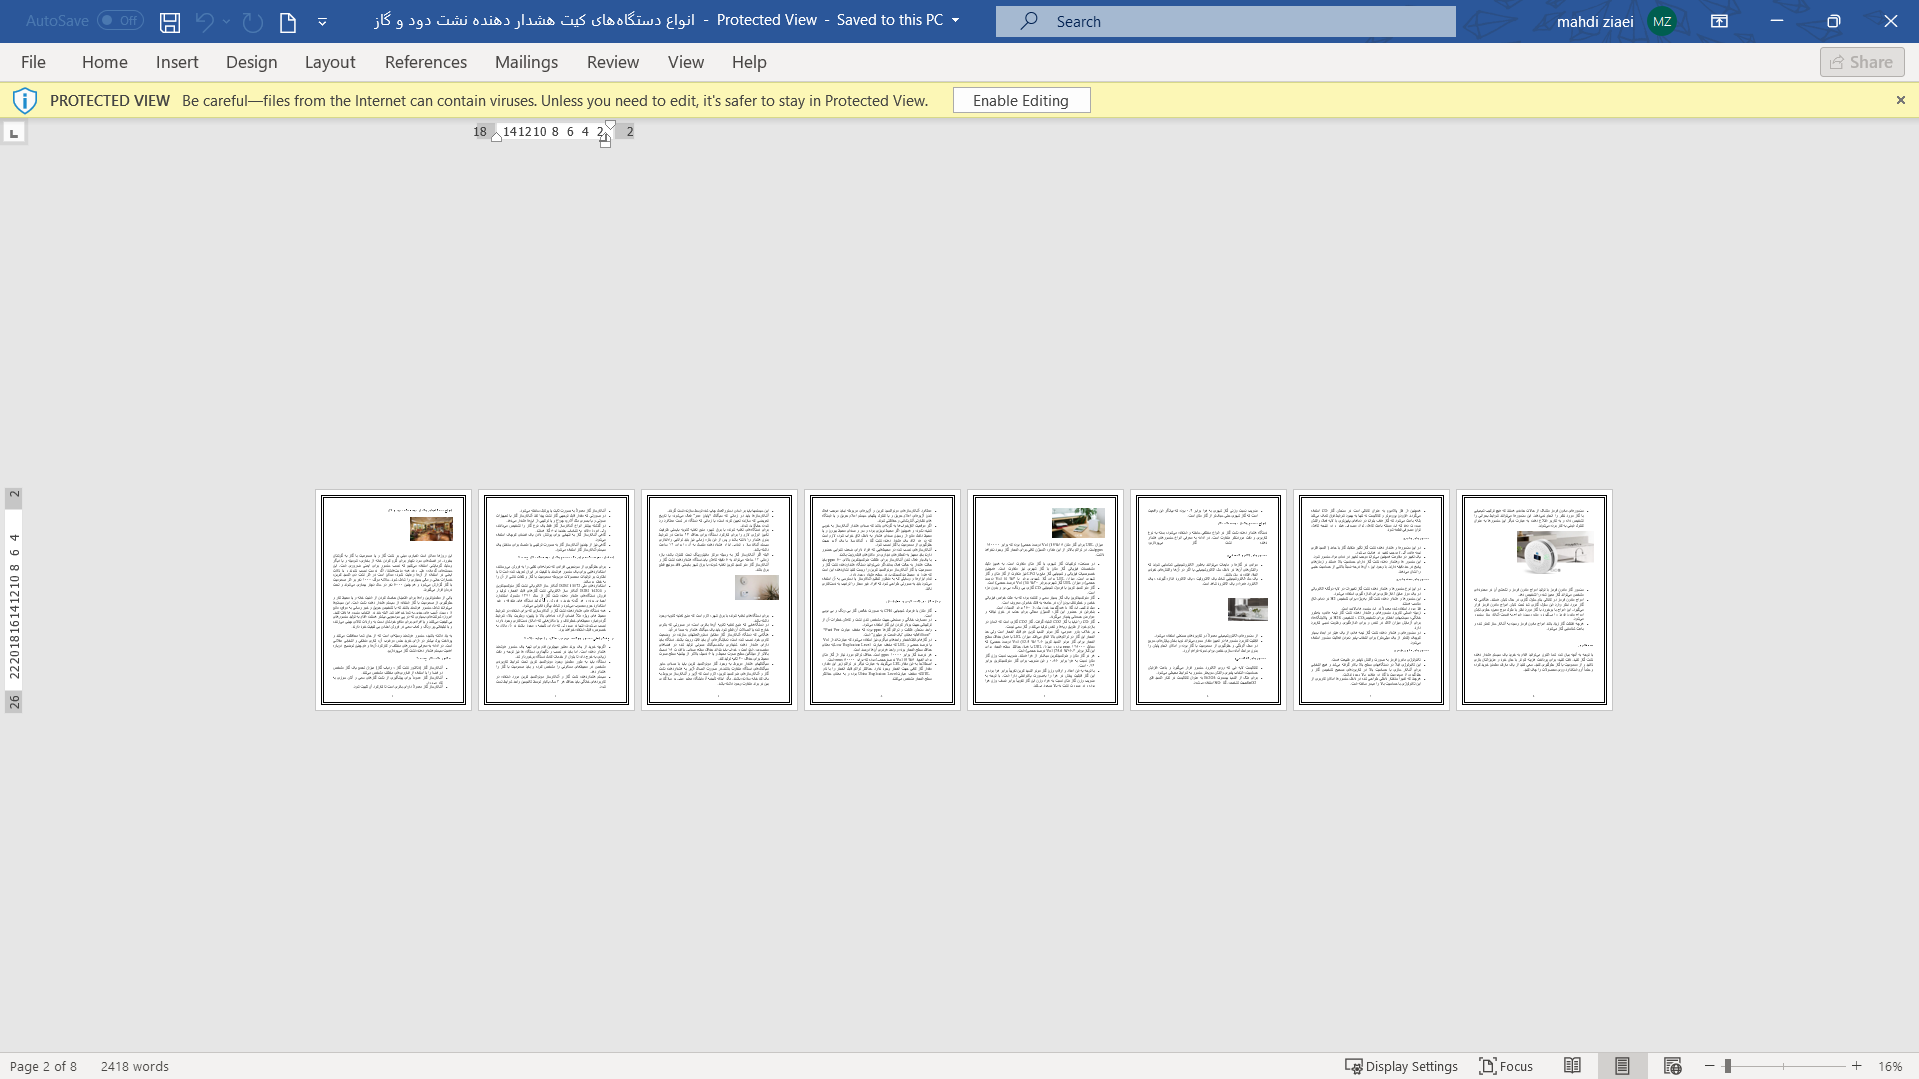Enable Focus mode
This screenshot has width=1919, height=1079.
1507,1066
